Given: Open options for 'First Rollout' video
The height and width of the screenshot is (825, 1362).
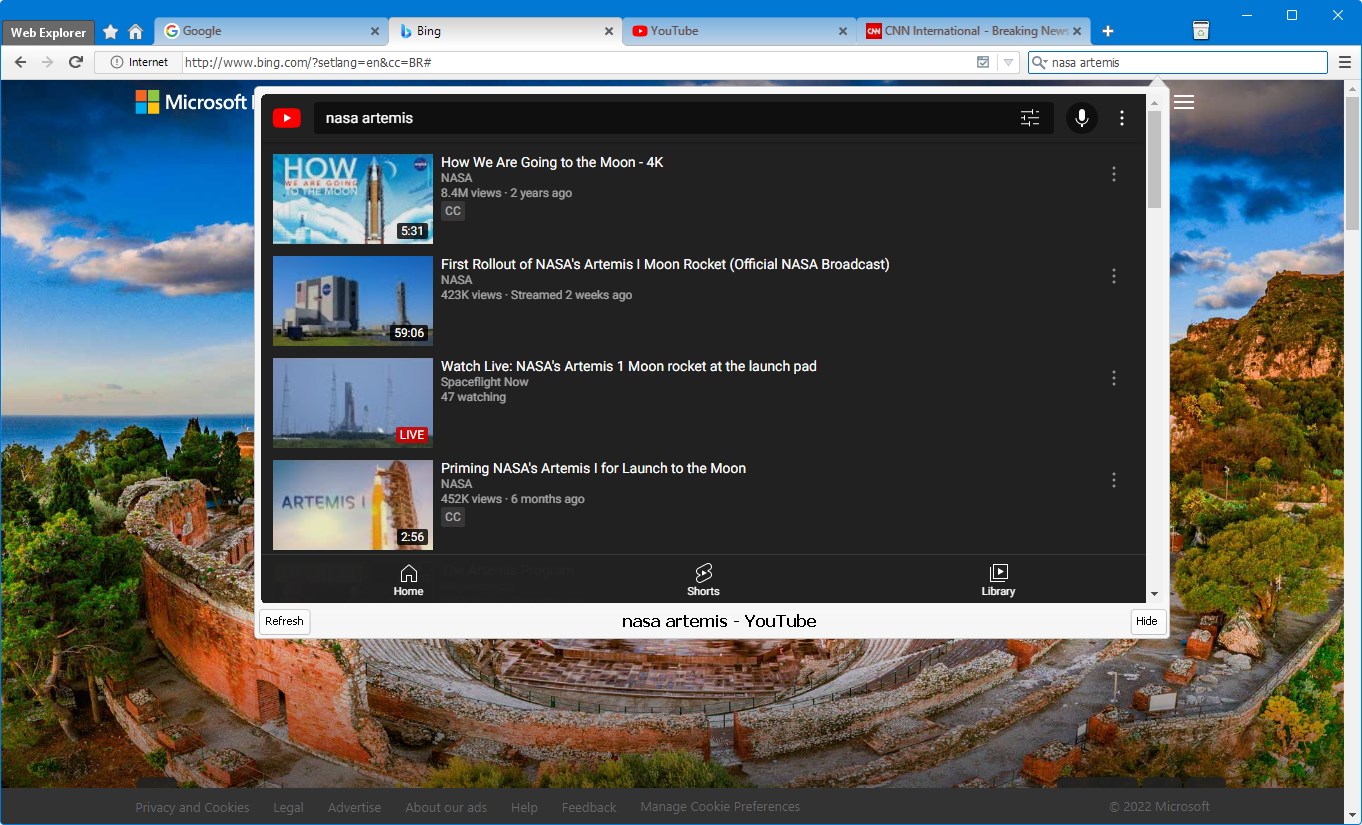Looking at the screenshot, I should (x=1114, y=276).
